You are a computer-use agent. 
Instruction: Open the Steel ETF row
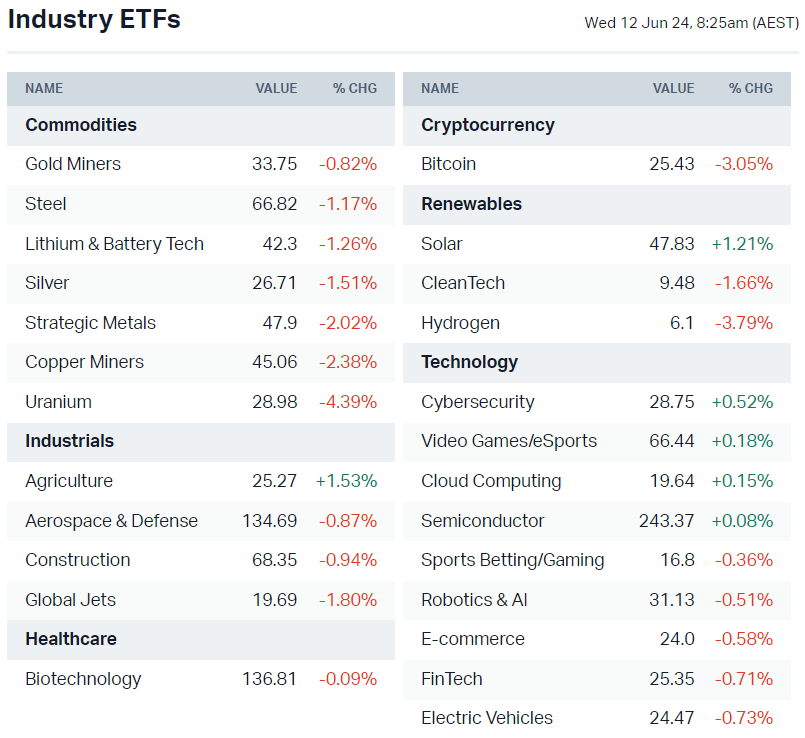(x=46, y=204)
